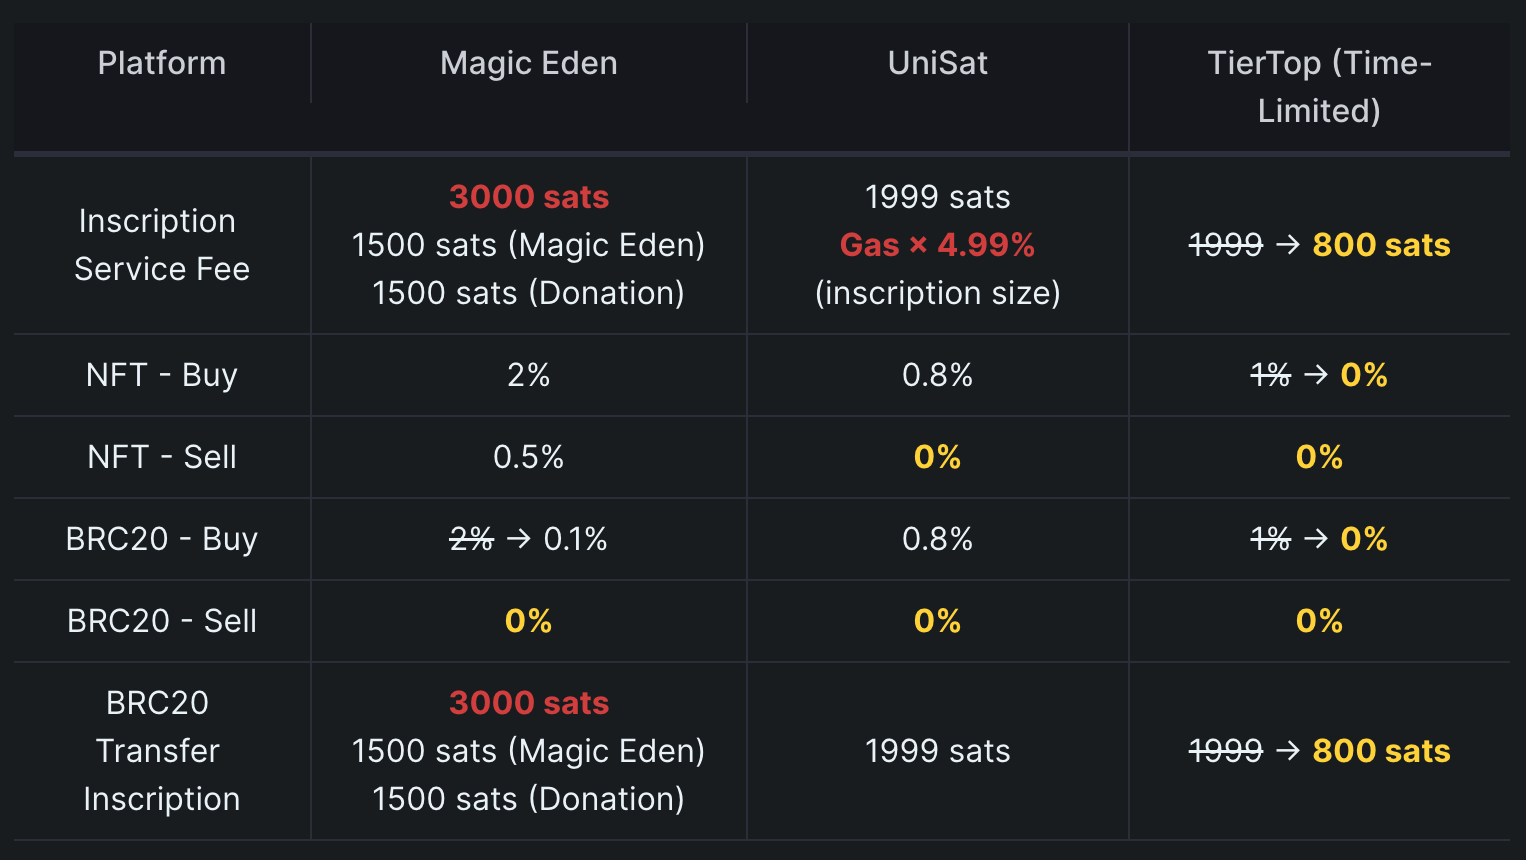
Task: Click the red Gas × 4.99% text
Action: pos(937,245)
